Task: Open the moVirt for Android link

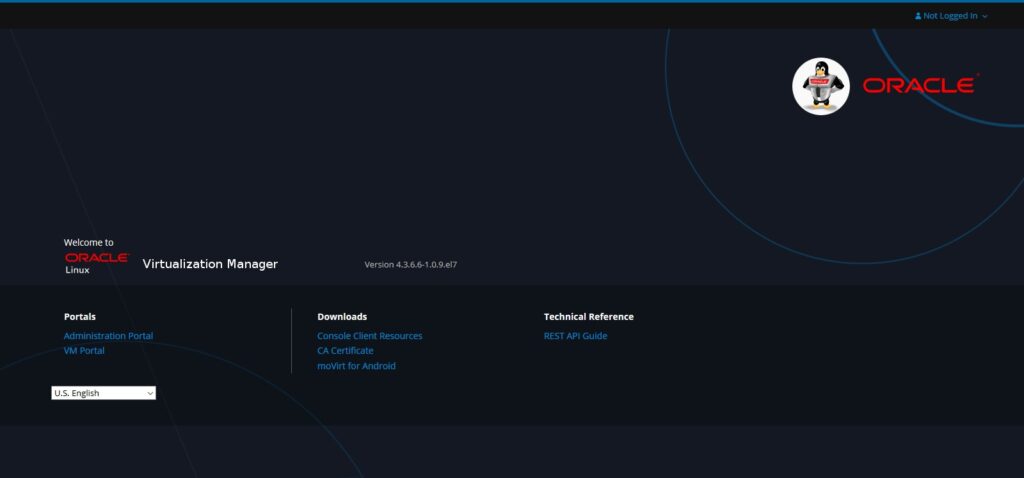Action: [356, 366]
